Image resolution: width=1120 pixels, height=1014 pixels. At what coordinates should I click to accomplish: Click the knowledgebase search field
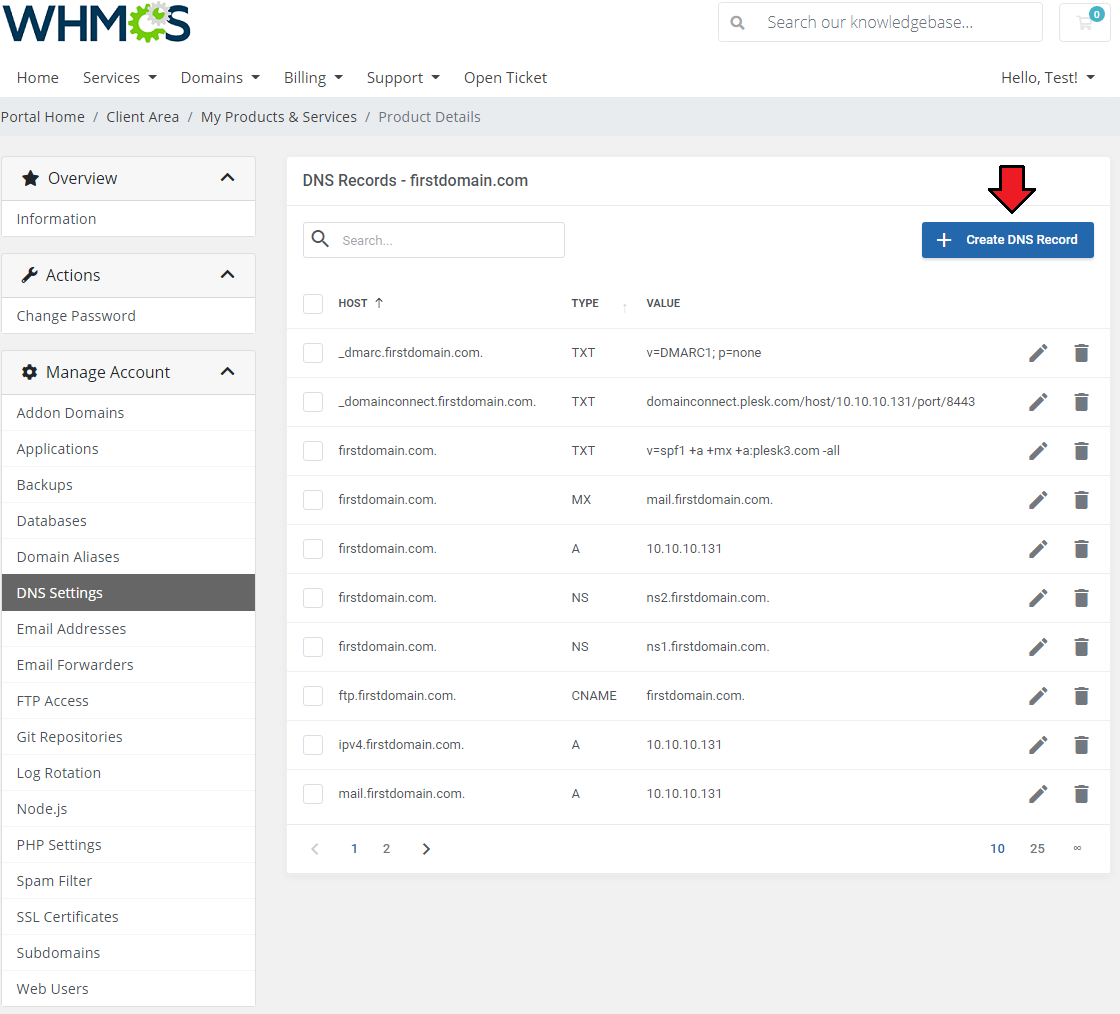click(880, 22)
